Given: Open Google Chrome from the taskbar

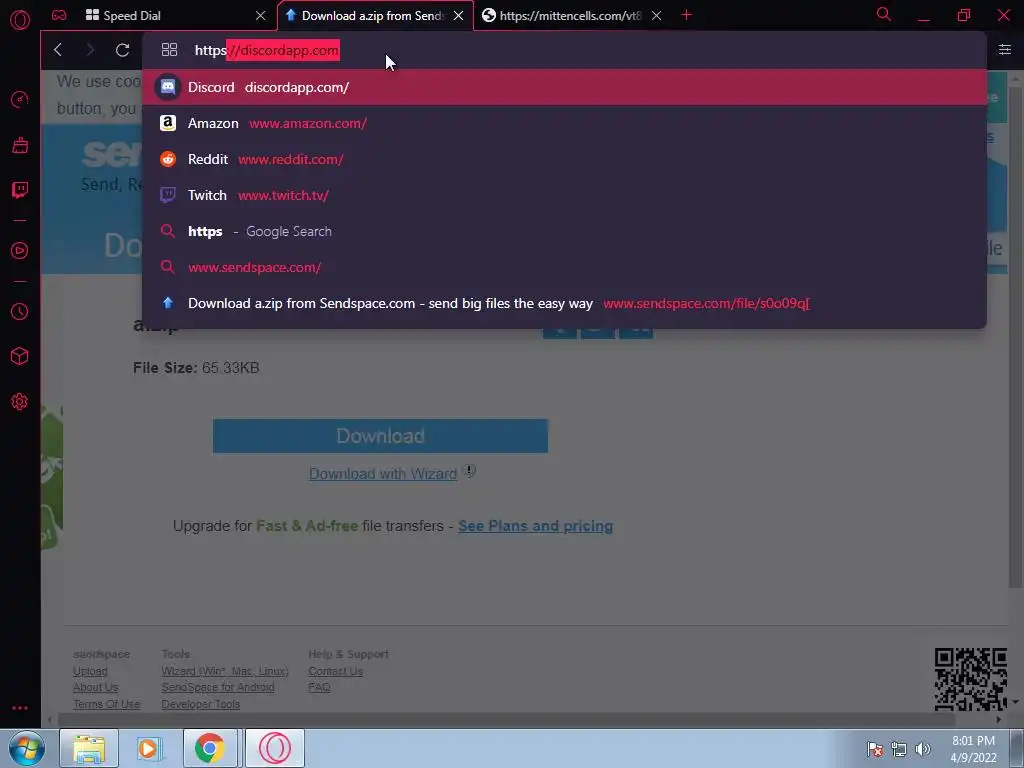Looking at the screenshot, I should pyautogui.click(x=210, y=748).
